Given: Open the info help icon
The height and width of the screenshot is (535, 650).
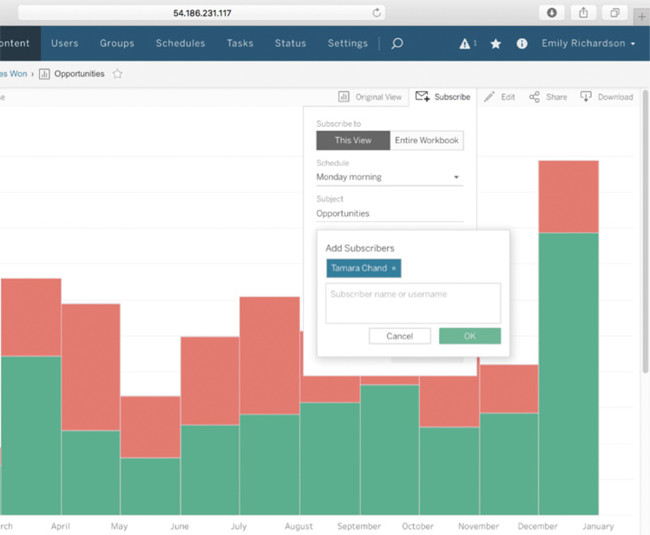Looking at the screenshot, I should click(x=522, y=44).
